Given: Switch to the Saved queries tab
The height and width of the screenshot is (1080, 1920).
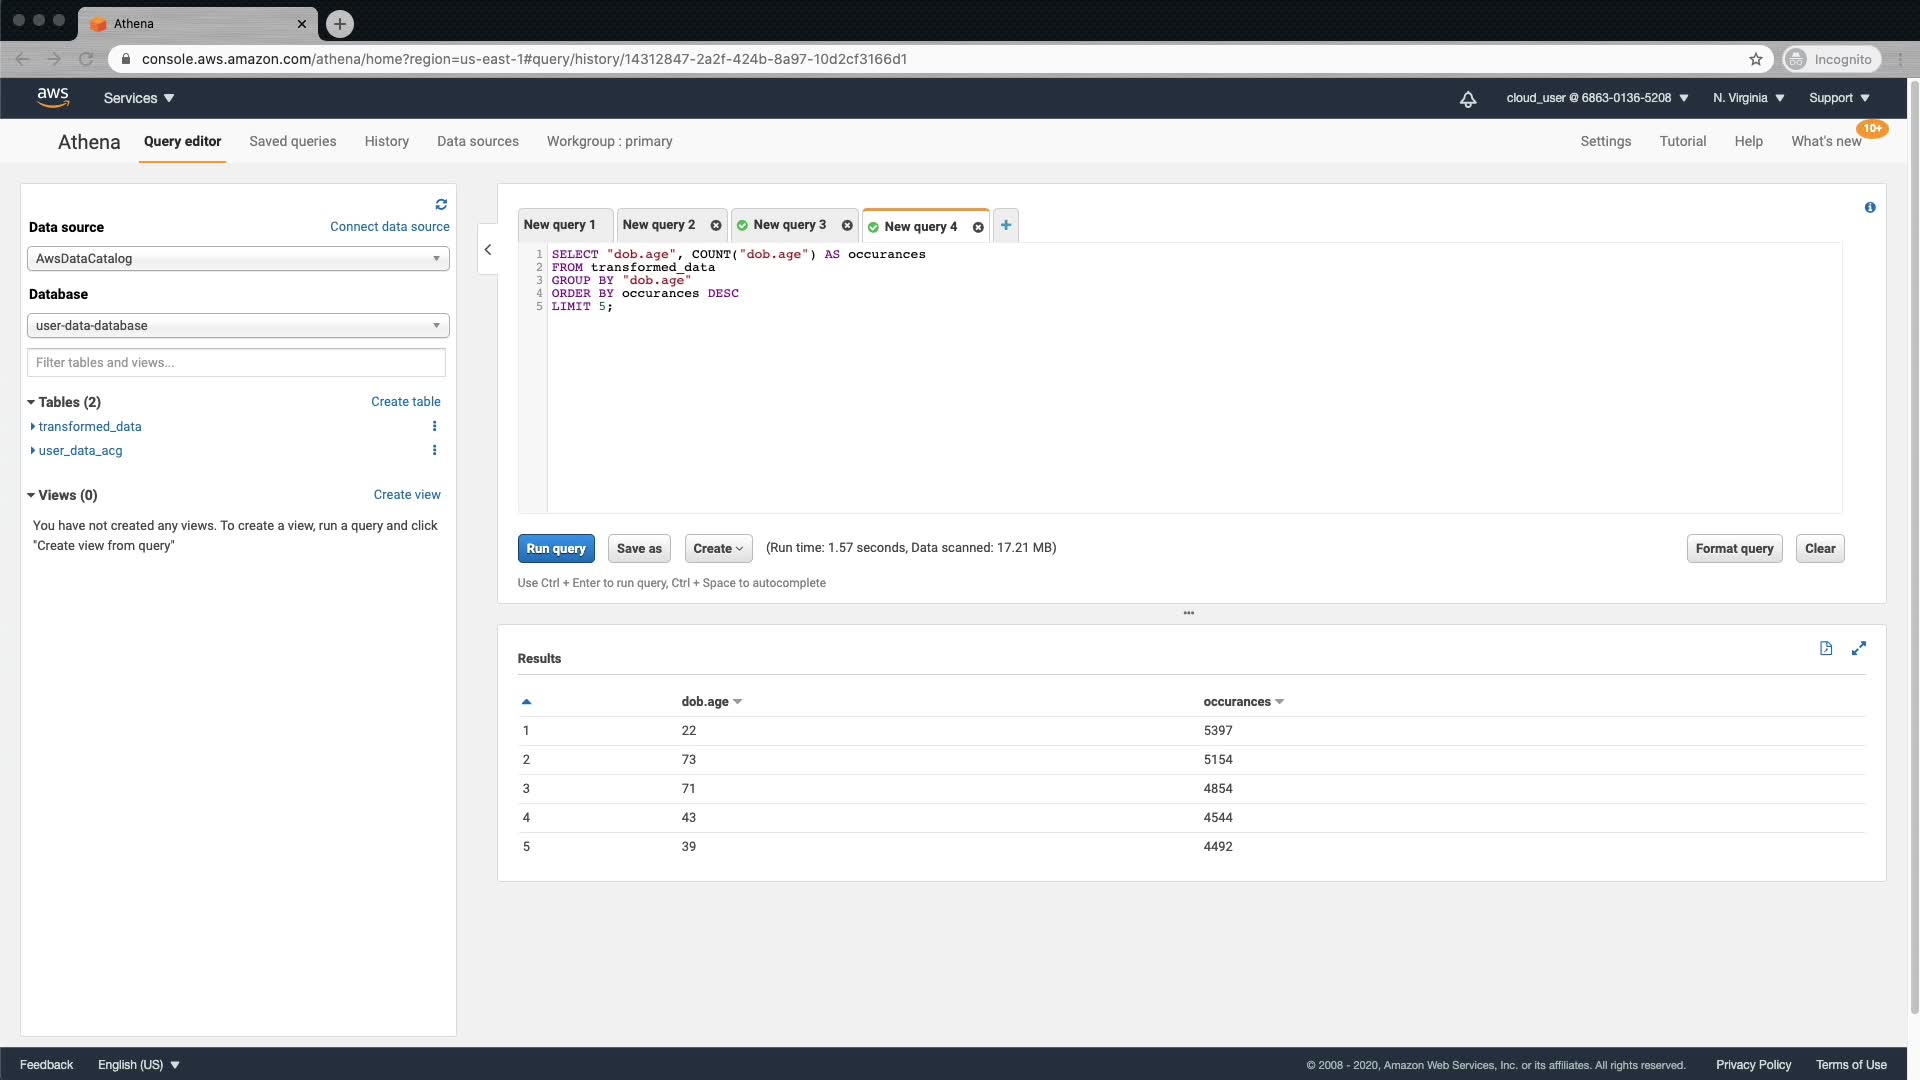Looking at the screenshot, I should point(292,141).
